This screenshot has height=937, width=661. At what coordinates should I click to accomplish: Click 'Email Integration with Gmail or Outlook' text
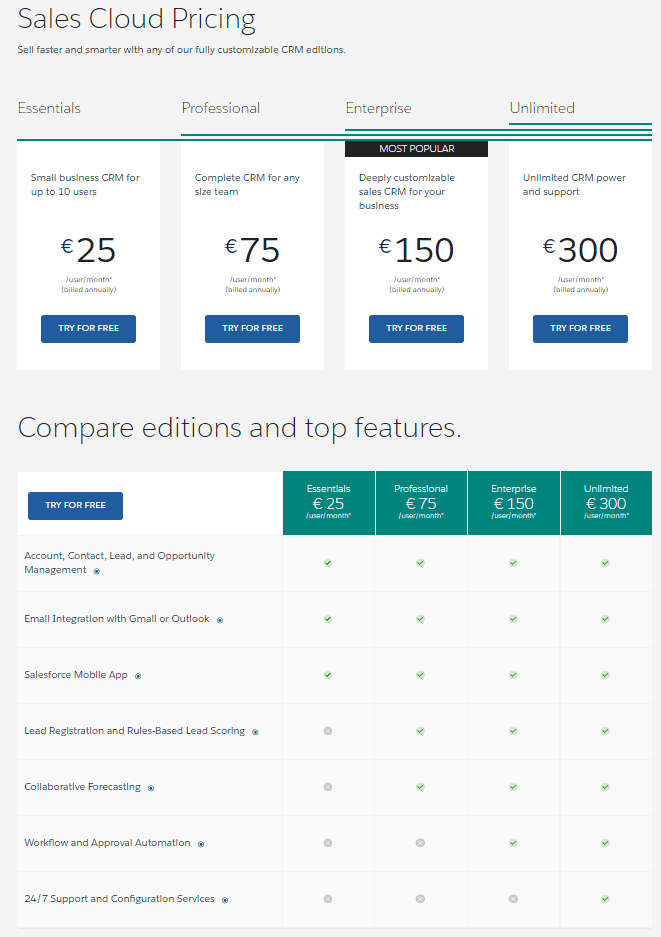pos(117,618)
